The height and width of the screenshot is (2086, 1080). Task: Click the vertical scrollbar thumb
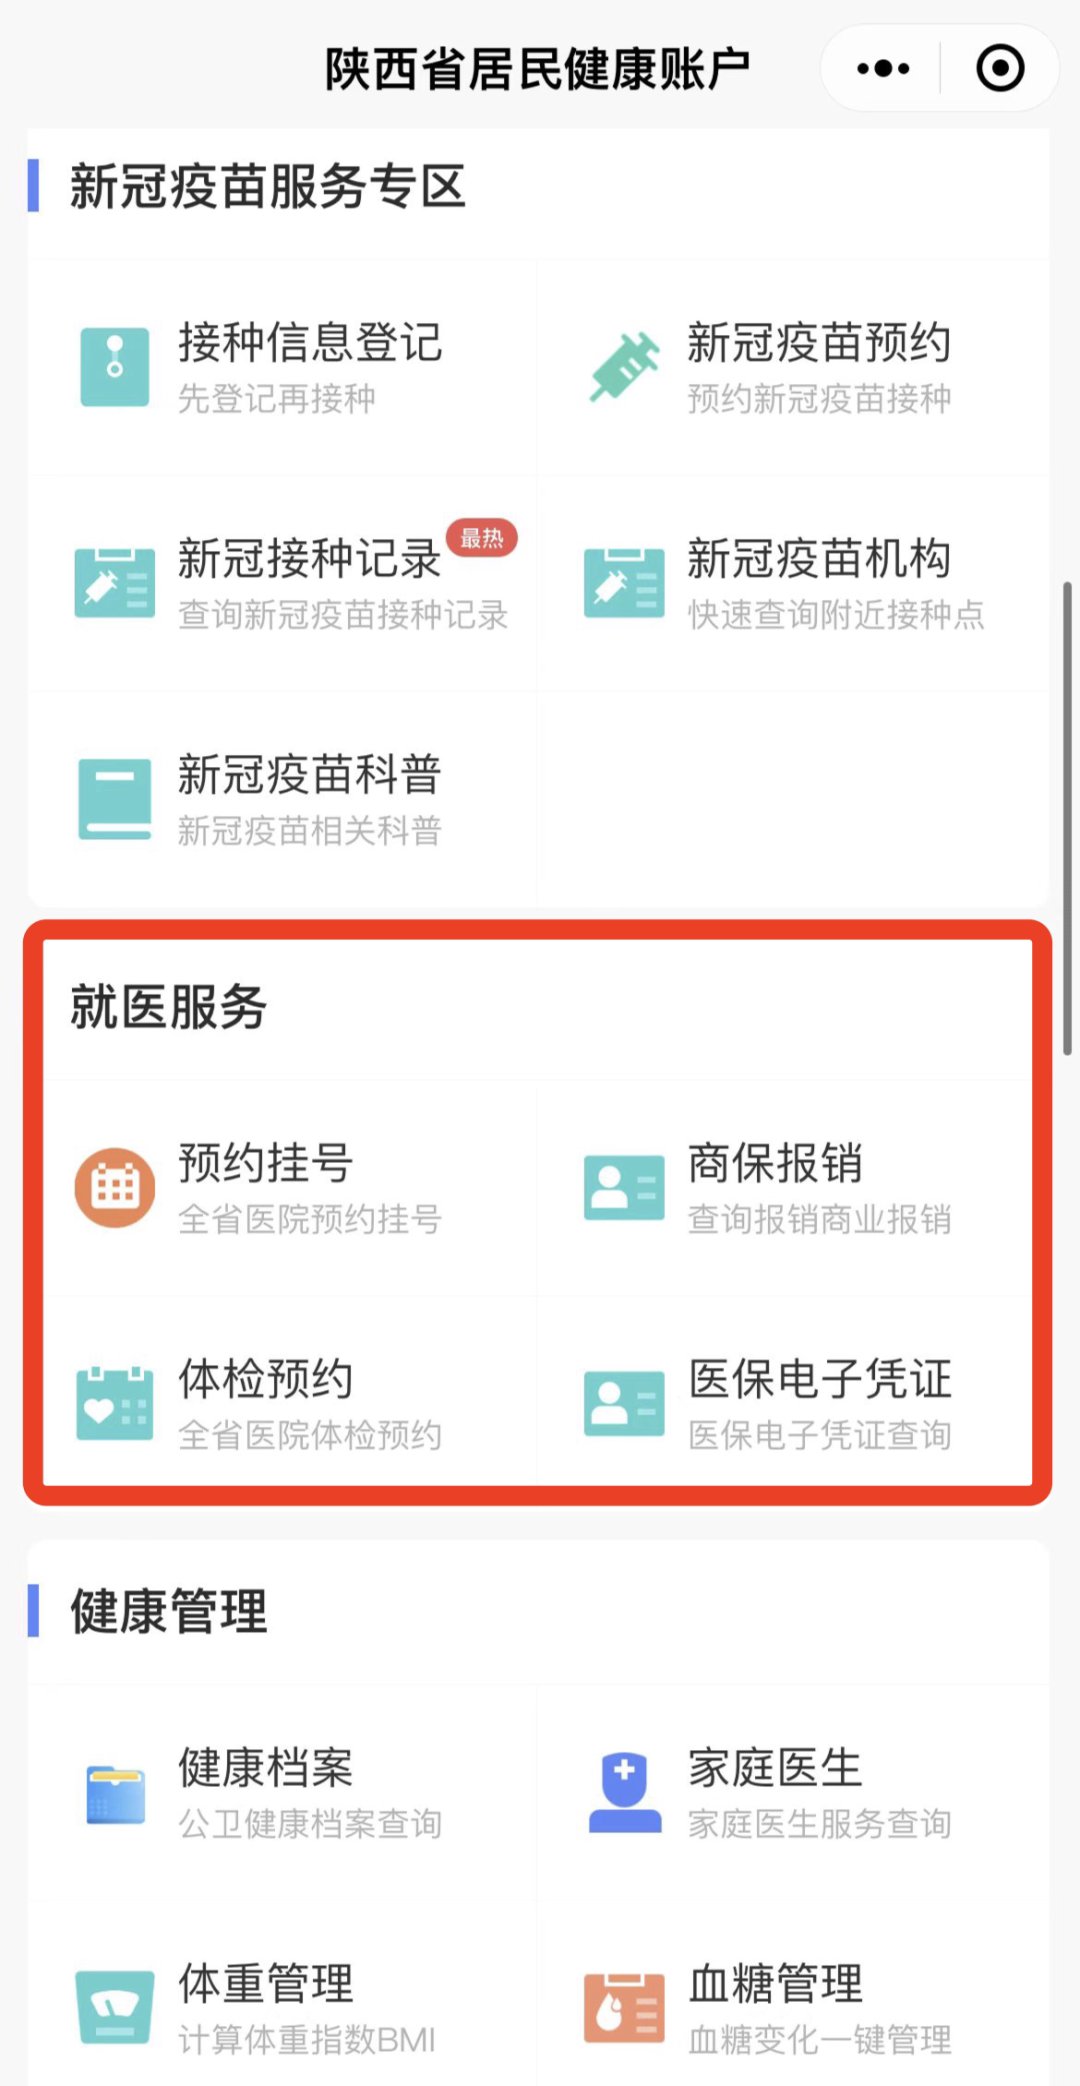tap(1067, 818)
